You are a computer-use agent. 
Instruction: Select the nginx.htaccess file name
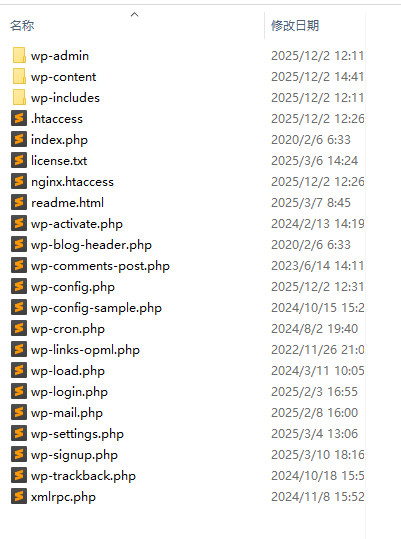pyautogui.click(x=72, y=182)
